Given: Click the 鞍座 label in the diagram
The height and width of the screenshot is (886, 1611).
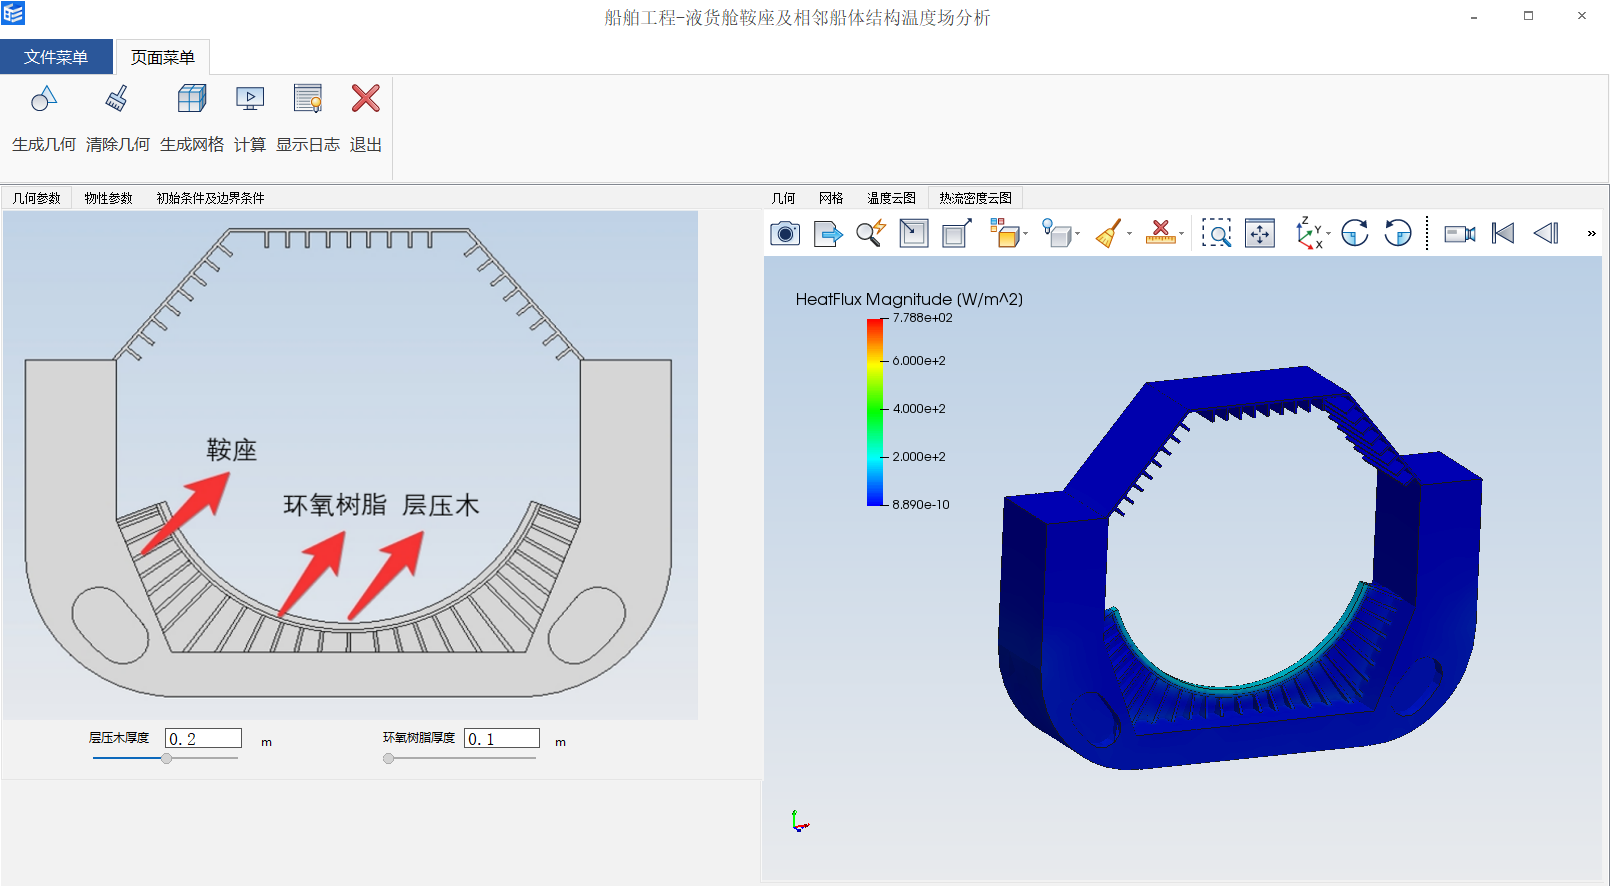Looking at the screenshot, I should pos(232,450).
